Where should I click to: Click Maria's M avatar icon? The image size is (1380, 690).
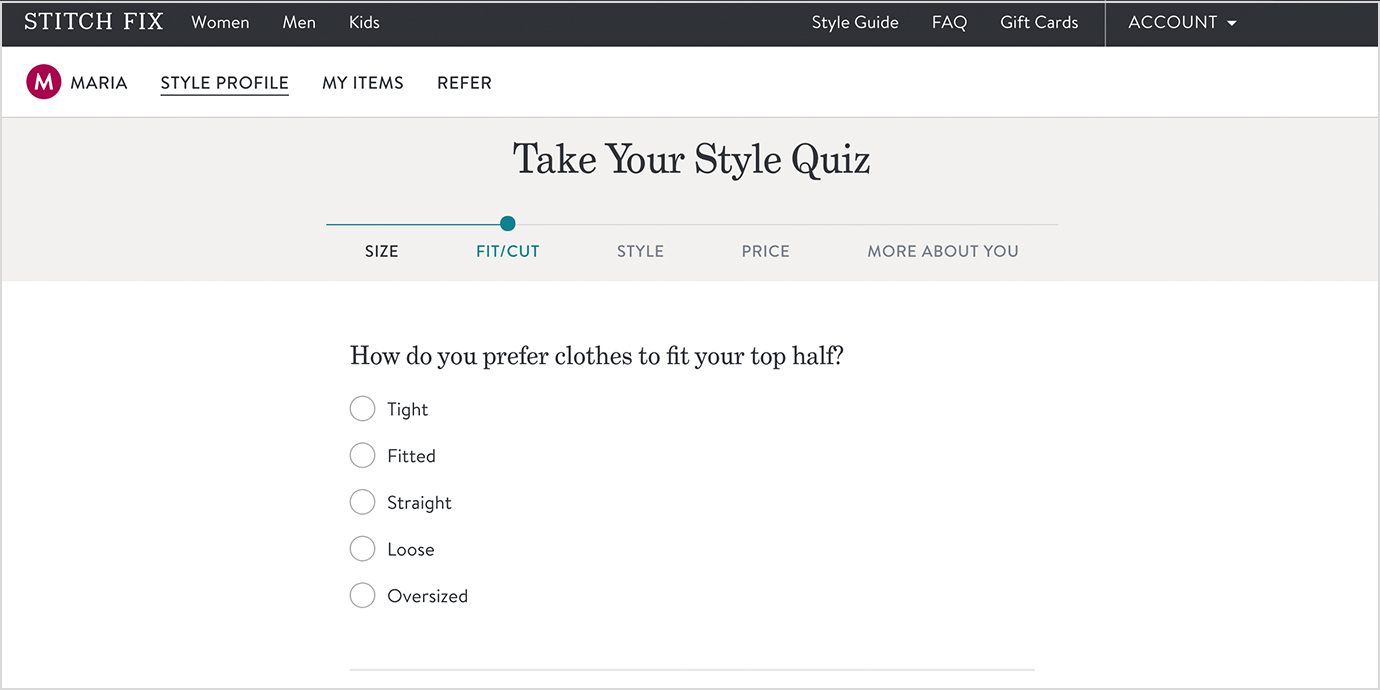coord(44,82)
